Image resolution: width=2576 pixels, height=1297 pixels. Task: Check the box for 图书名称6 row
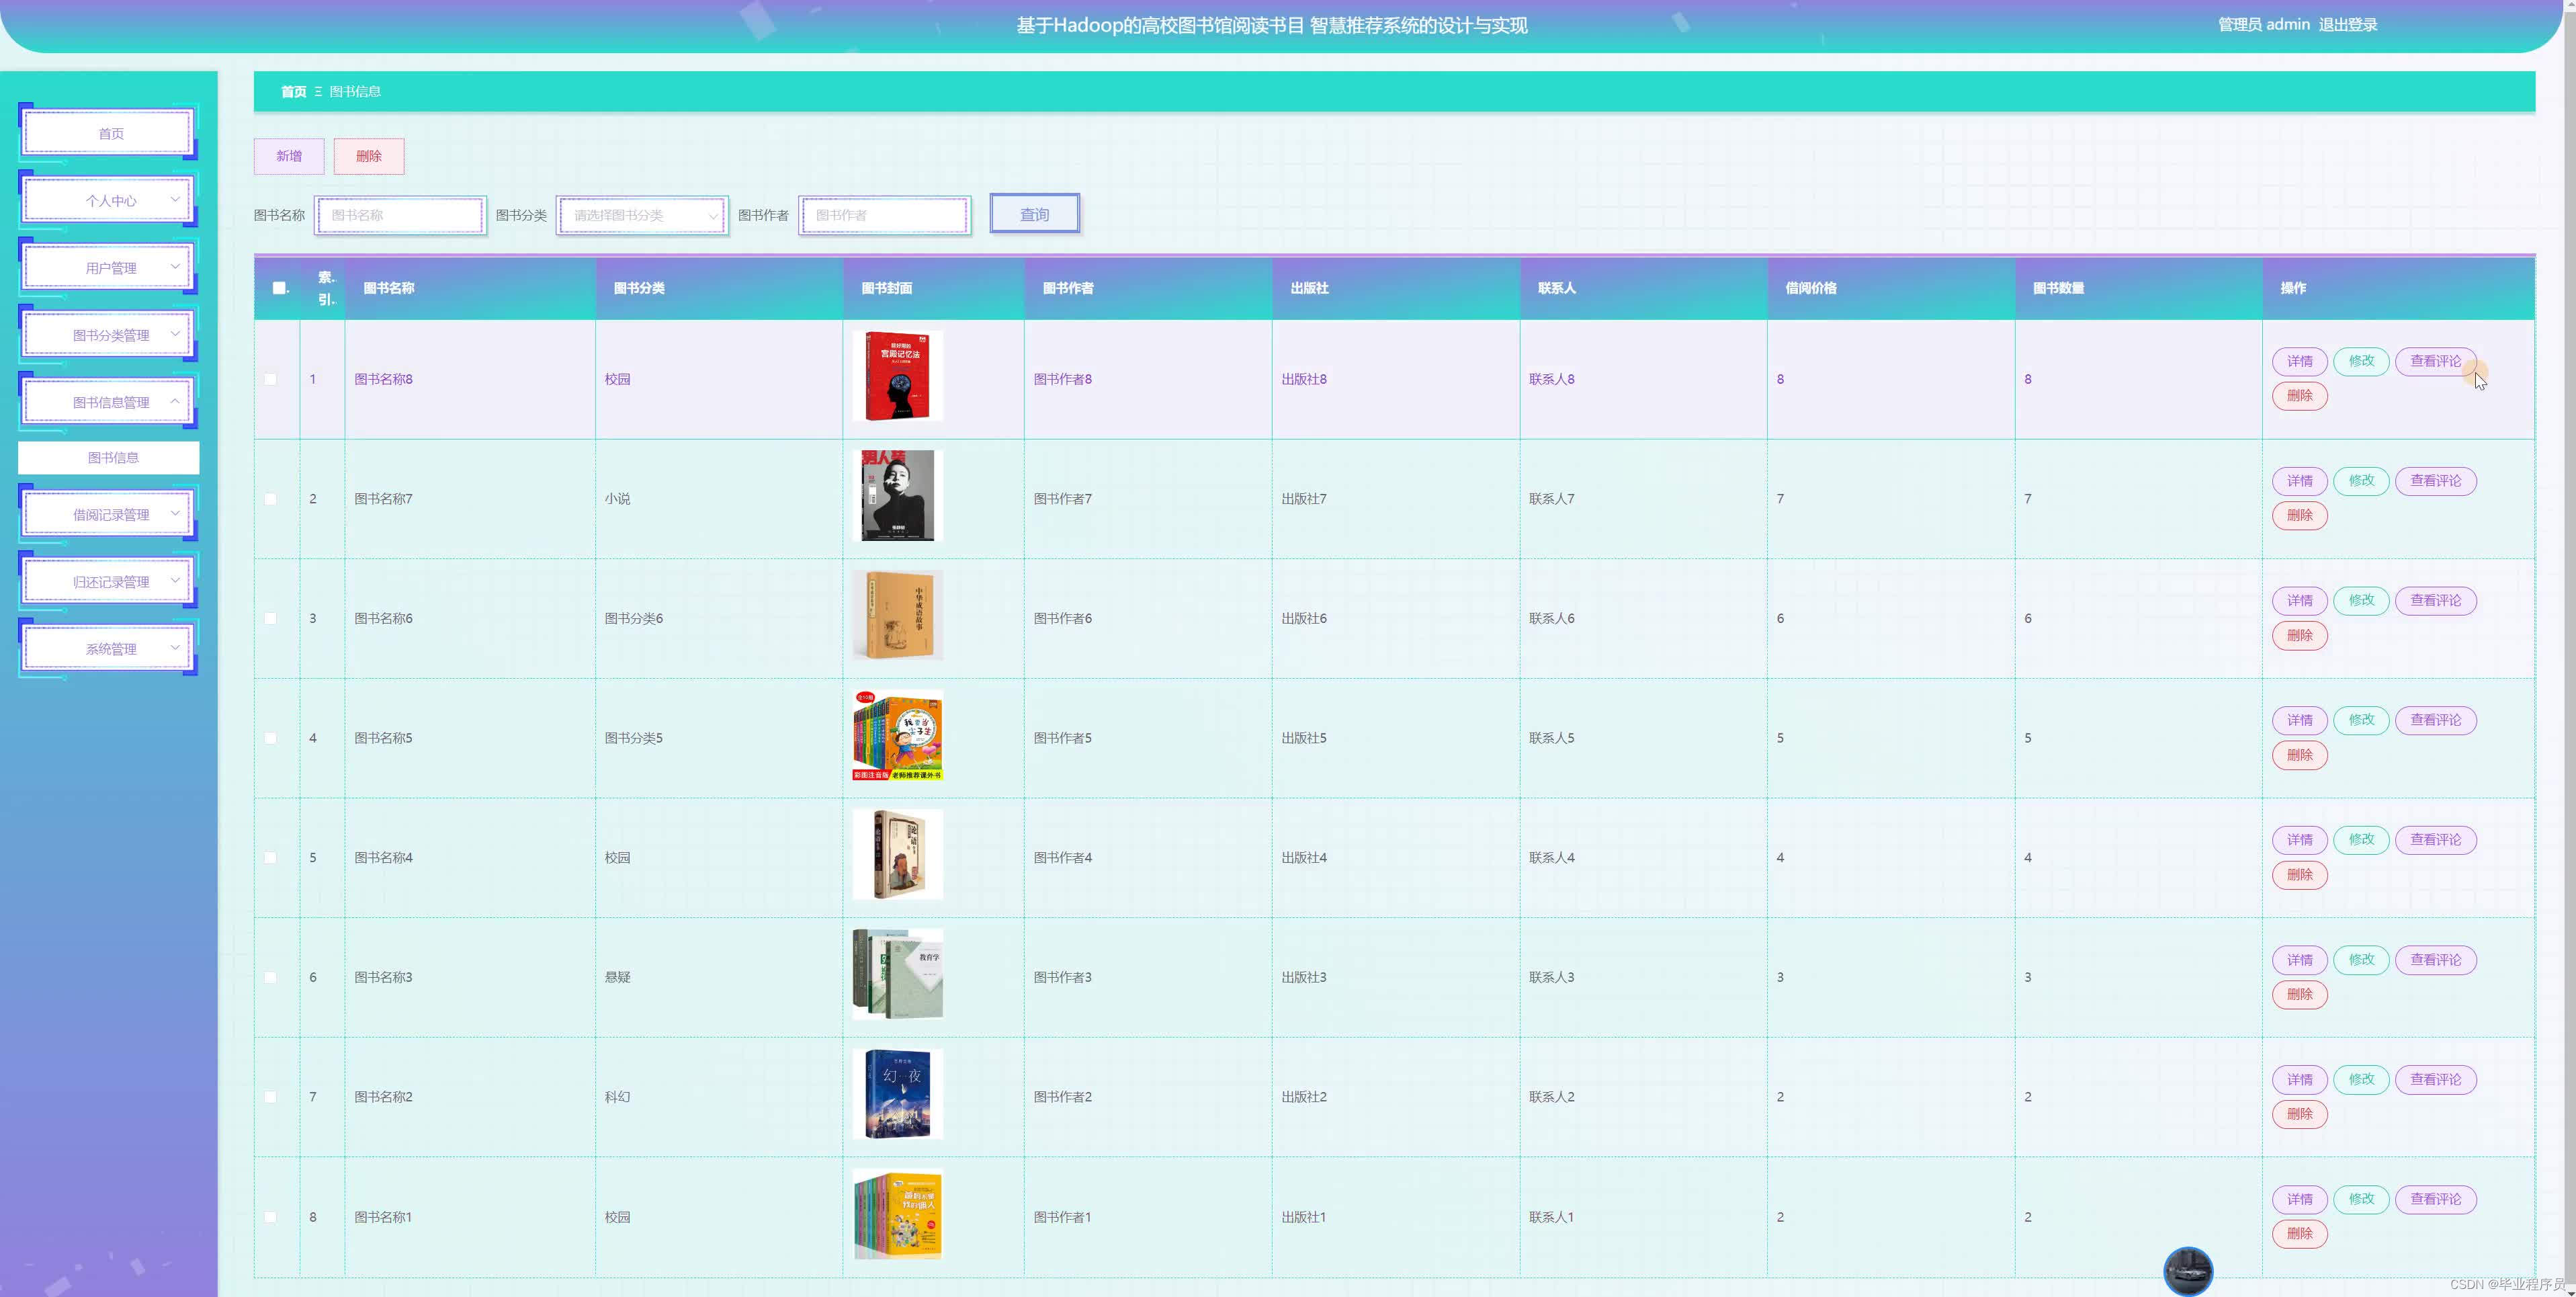click(x=270, y=618)
